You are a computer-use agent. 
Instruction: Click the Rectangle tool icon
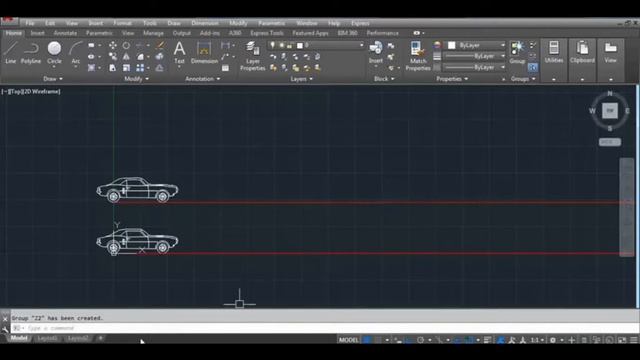click(x=91, y=45)
